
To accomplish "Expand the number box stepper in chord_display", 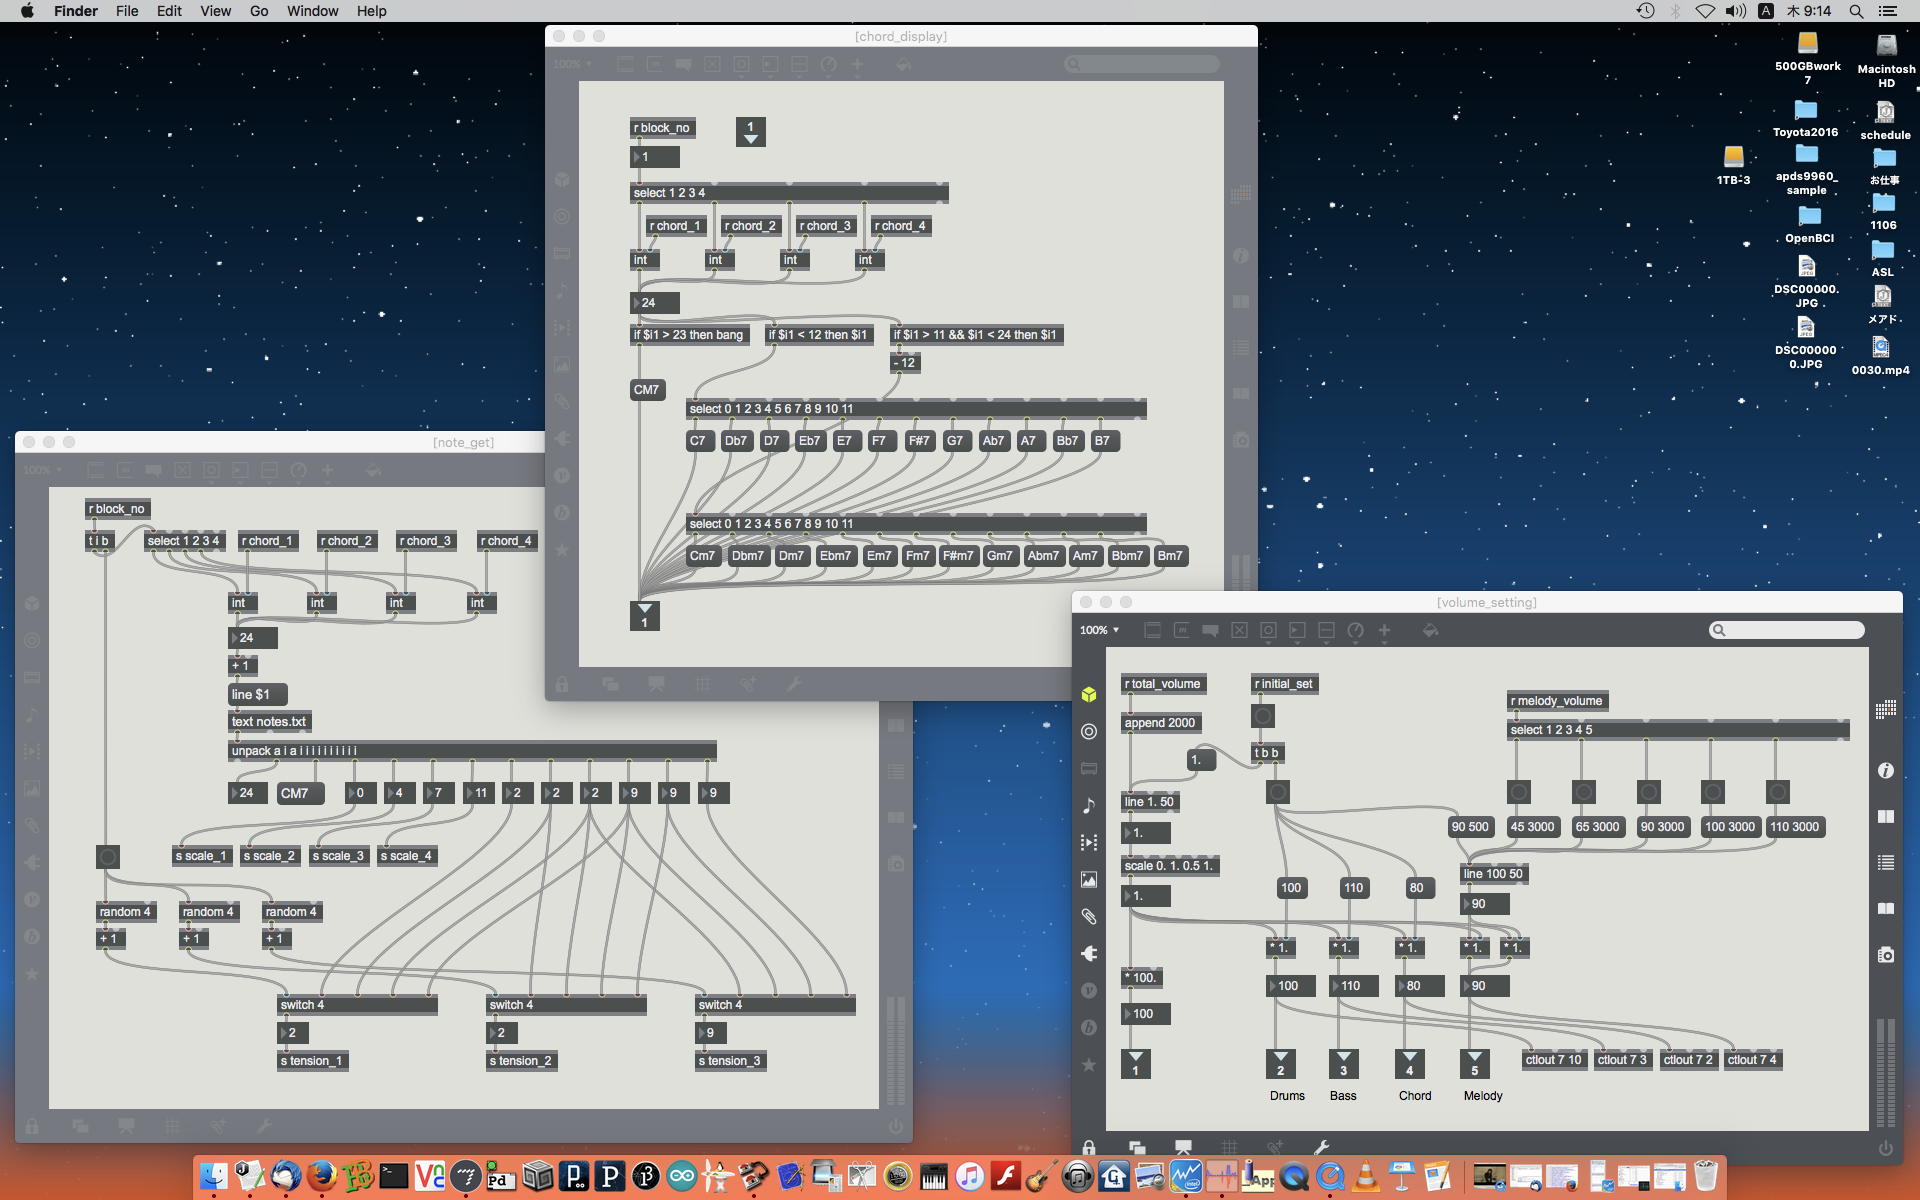I will (x=751, y=138).
